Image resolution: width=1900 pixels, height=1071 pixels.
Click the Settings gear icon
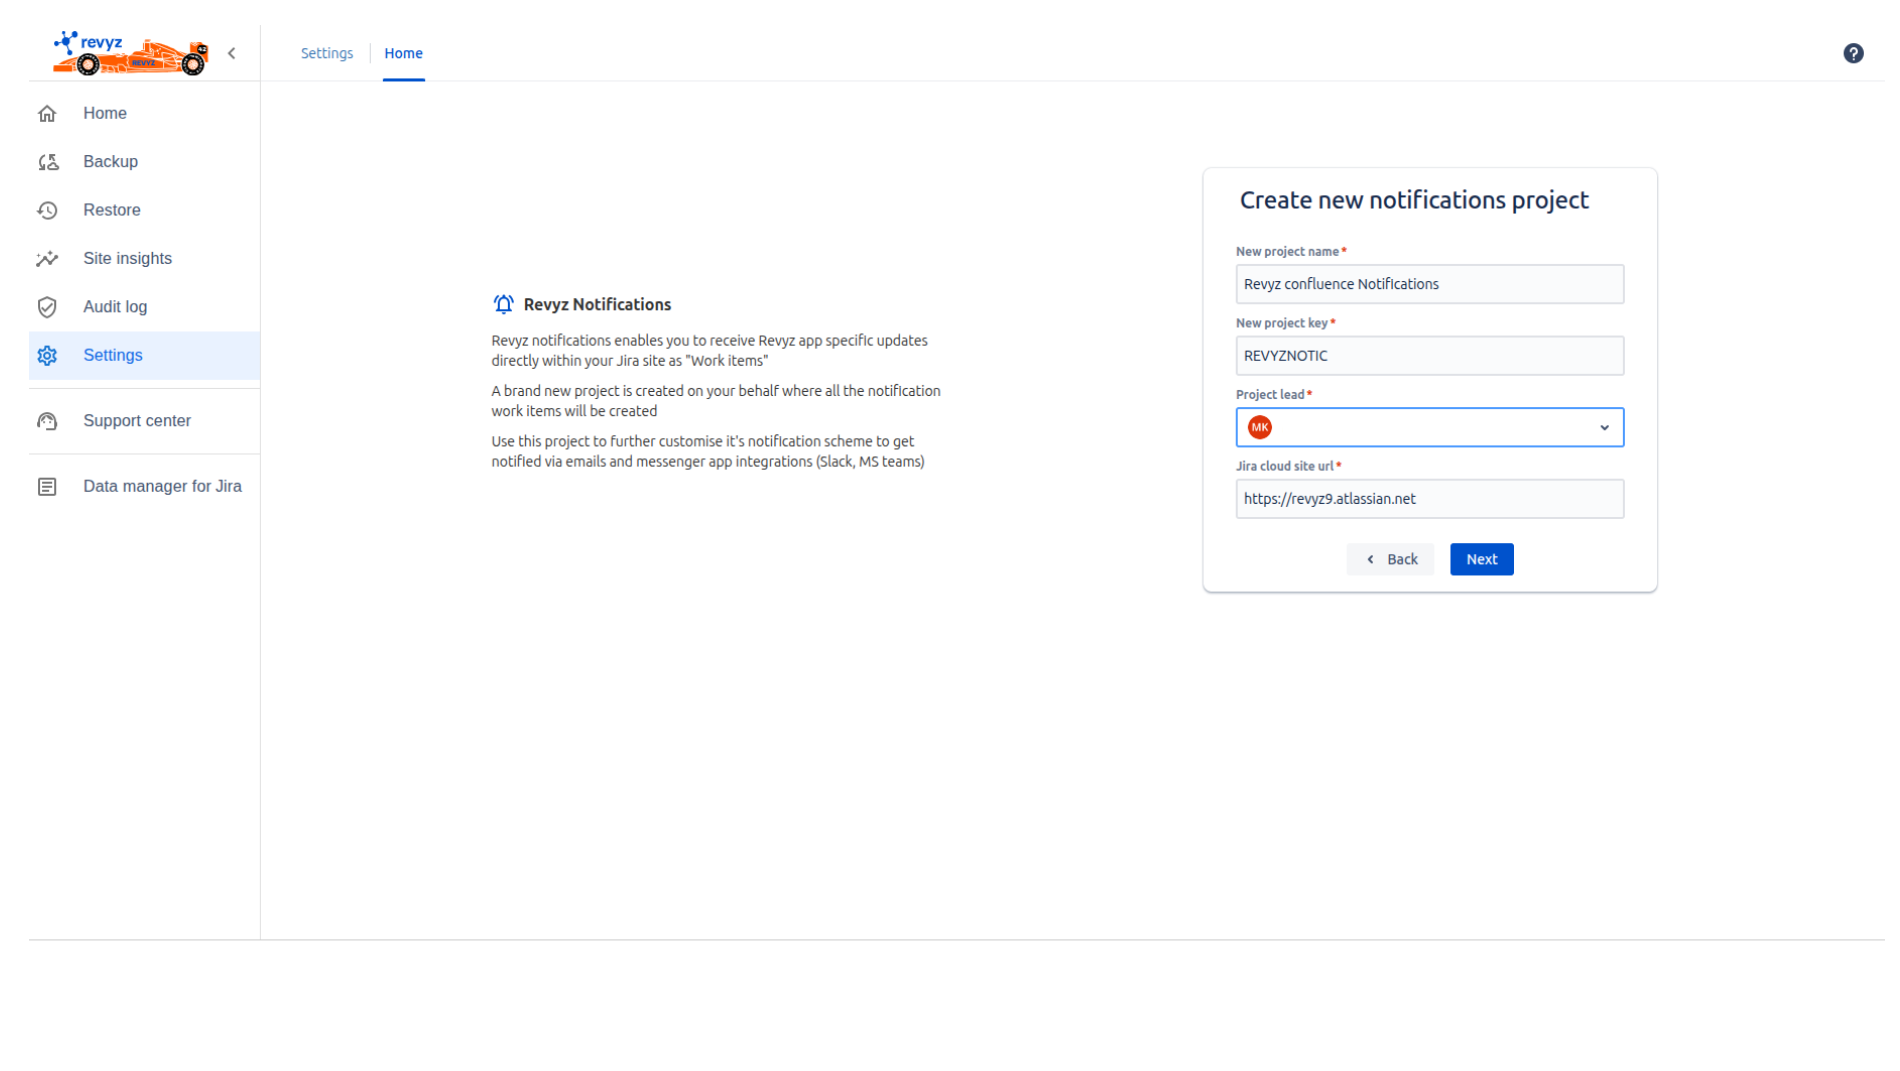[x=47, y=356]
